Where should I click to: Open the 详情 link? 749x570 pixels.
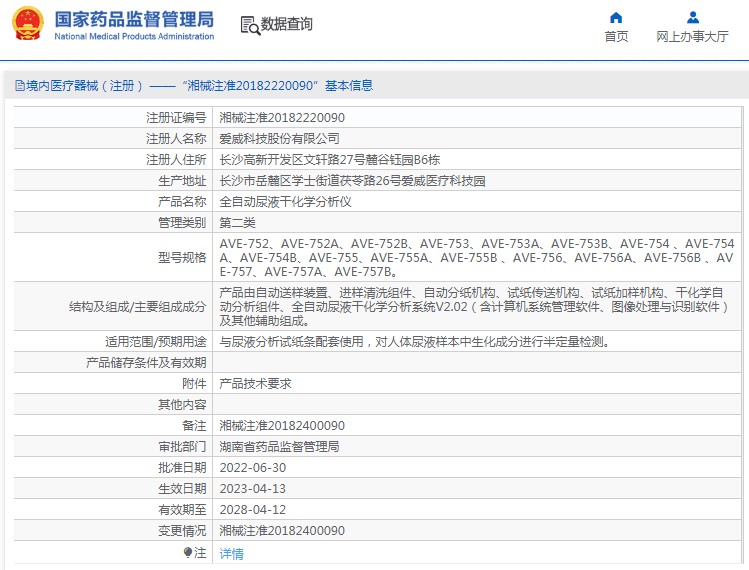(x=231, y=553)
